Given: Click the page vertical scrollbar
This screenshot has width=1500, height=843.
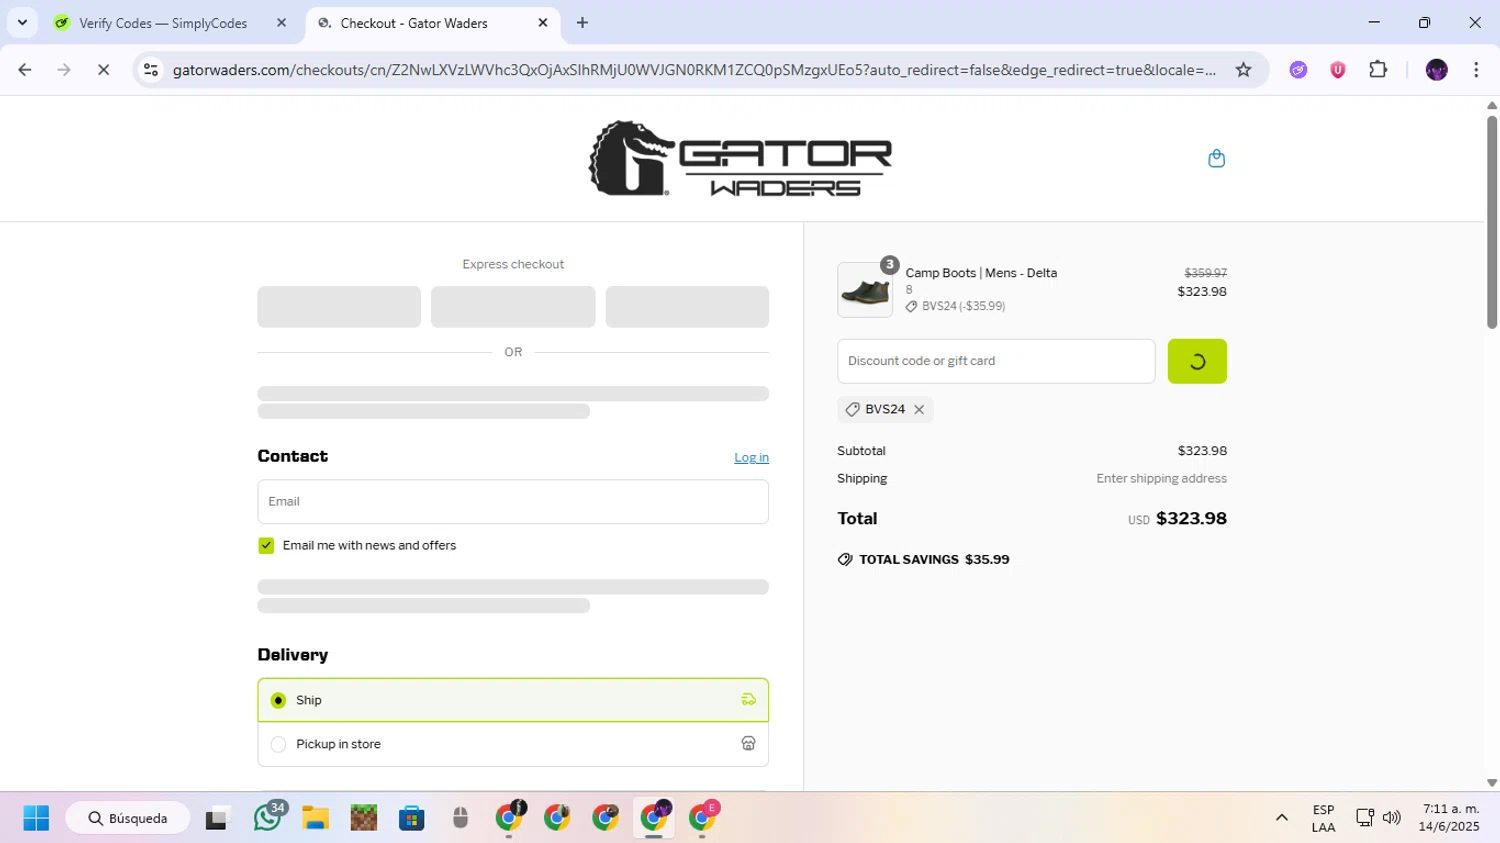Looking at the screenshot, I should click(x=1492, y=222).
